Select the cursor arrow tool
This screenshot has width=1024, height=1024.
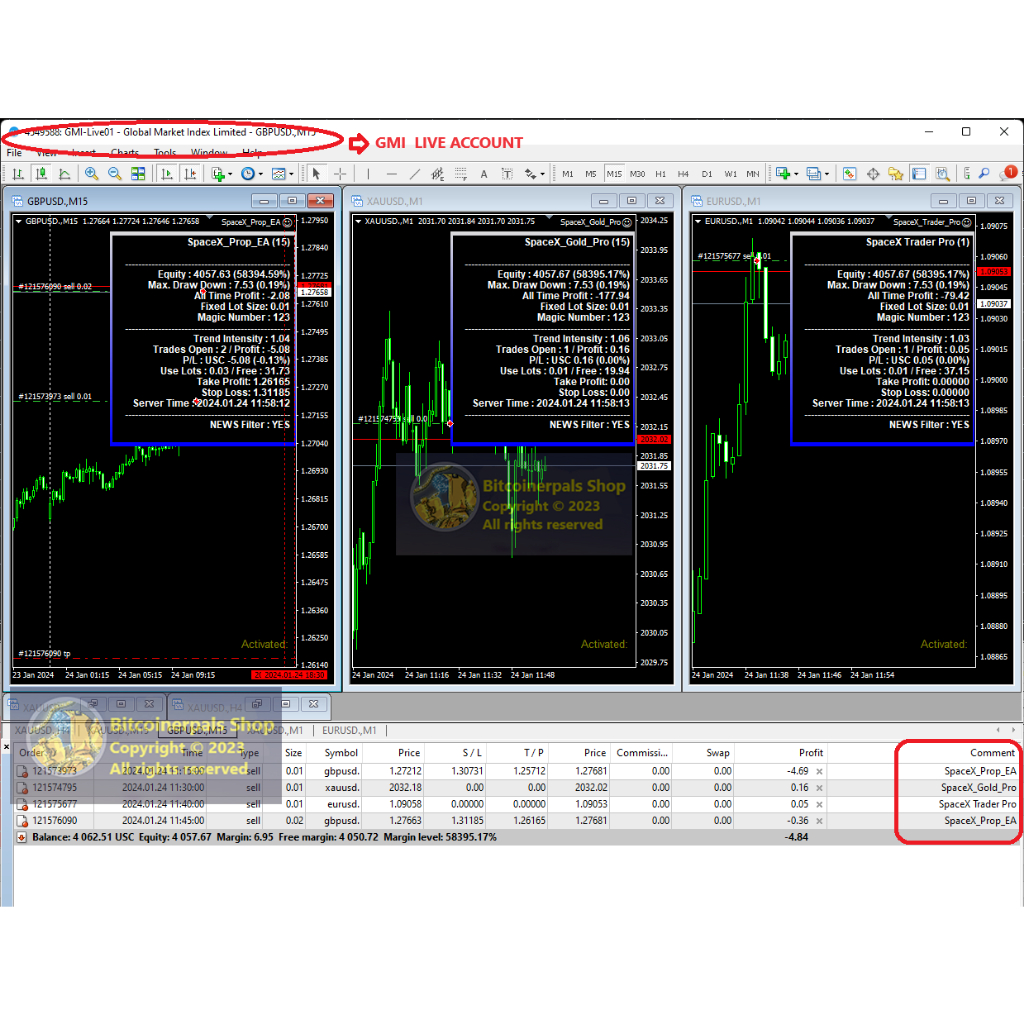pyautogui.click(x=317, y=174)
